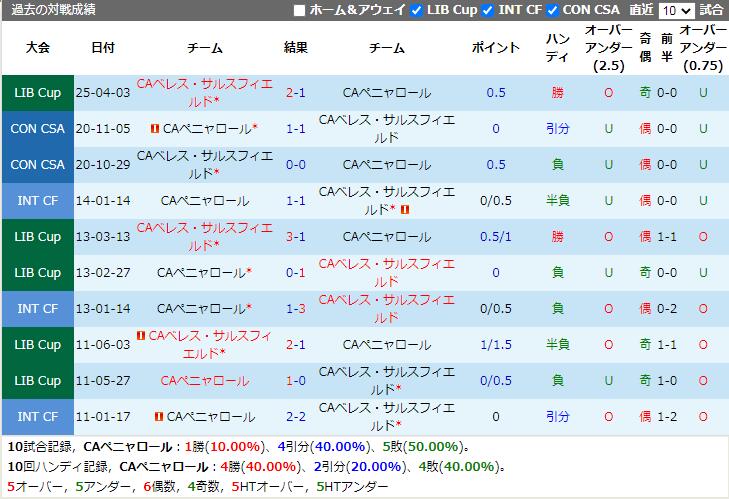Select LIB Cup cell on 13-02-27 row

pos(38,273)
